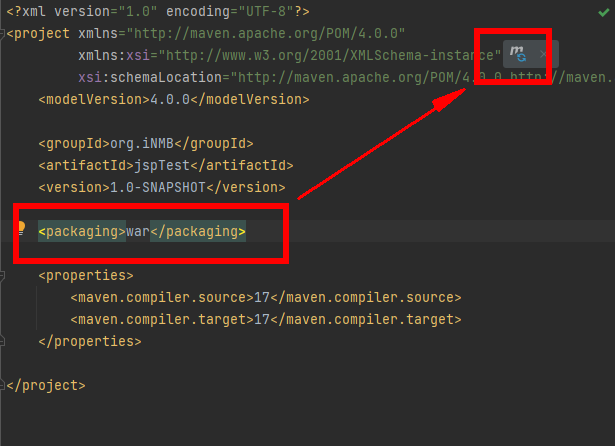Click the yellow lightbulb quick-fix icon
The width and height of the screenshot is (615, 446).
tap(19, 229)
